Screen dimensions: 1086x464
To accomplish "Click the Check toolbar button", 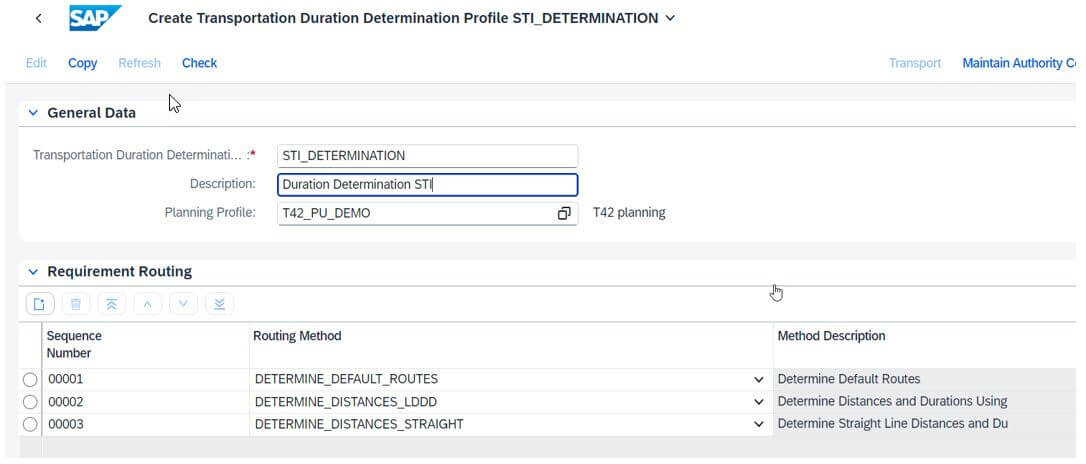I will [x=199, y=63].
